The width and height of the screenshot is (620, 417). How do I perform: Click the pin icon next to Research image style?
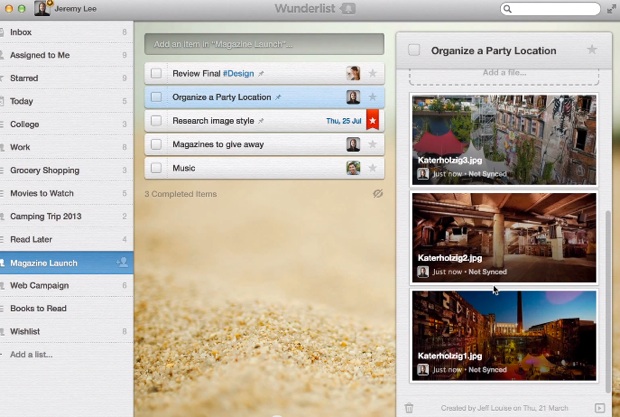[x=261, y=121]
